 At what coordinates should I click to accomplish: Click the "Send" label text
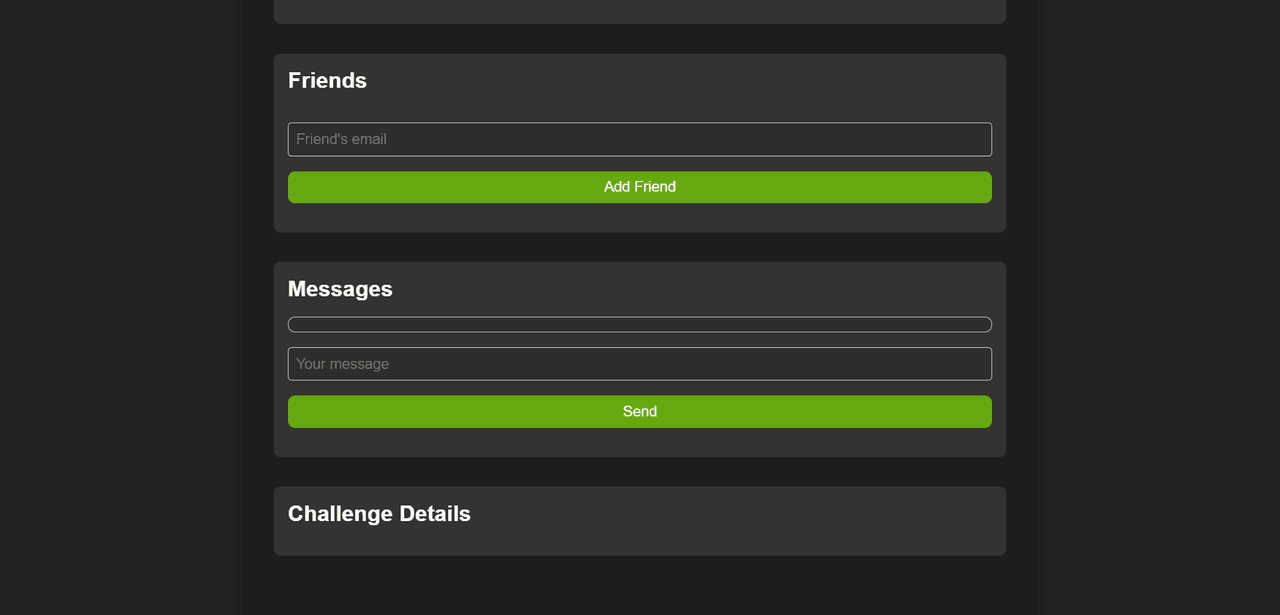tap(640, 412)
